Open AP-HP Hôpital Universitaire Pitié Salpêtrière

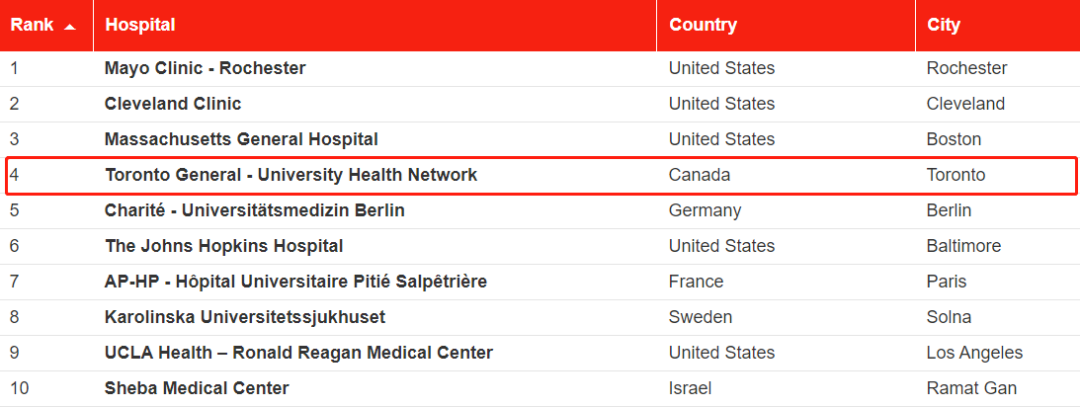(x=295, y=281)
